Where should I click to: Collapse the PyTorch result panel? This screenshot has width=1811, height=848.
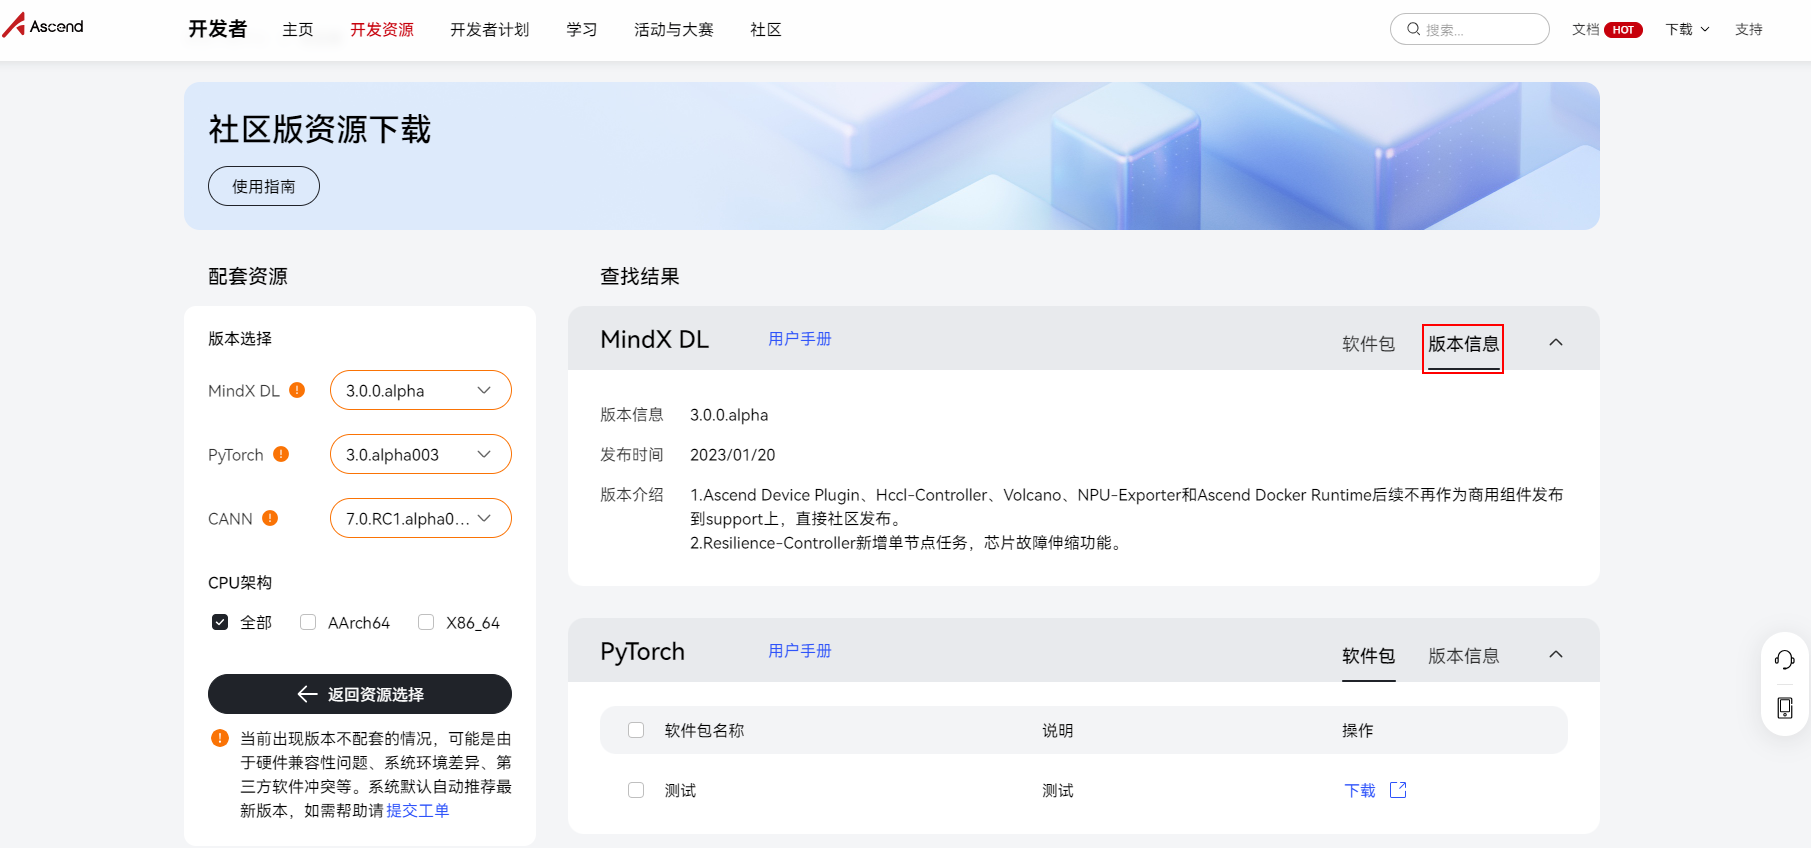pos(1556,654)
